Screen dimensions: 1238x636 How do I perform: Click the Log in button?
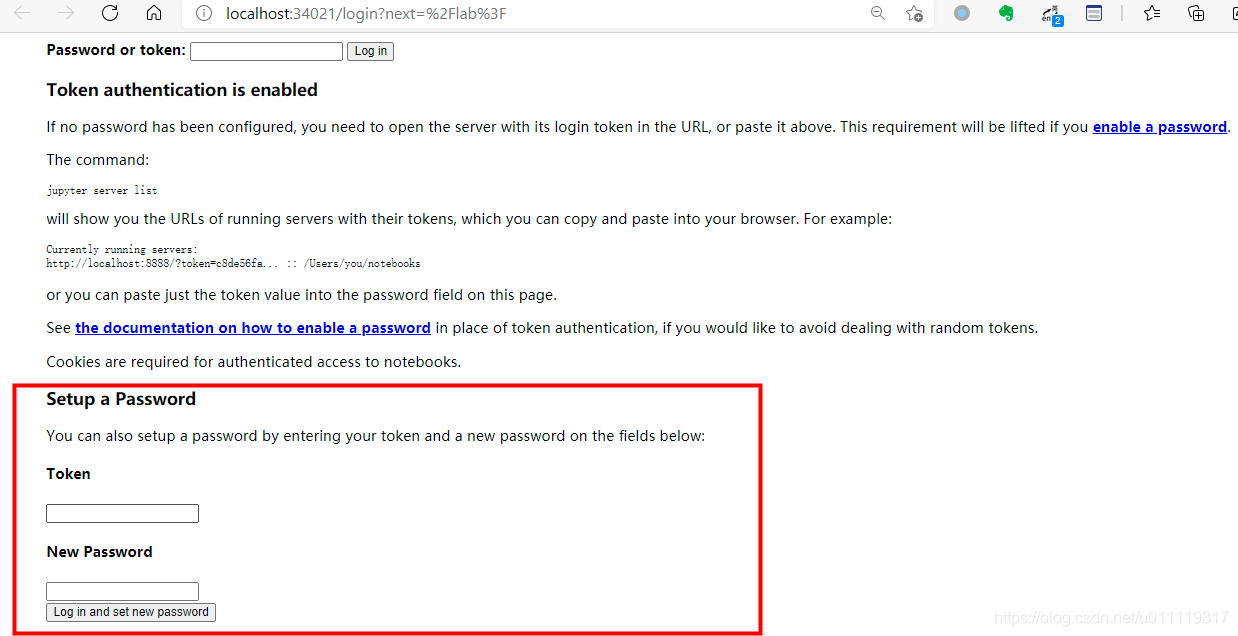[x=370, y=51]
